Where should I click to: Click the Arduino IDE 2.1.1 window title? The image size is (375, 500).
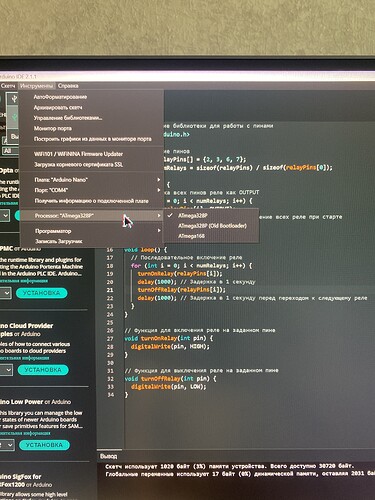18,77
